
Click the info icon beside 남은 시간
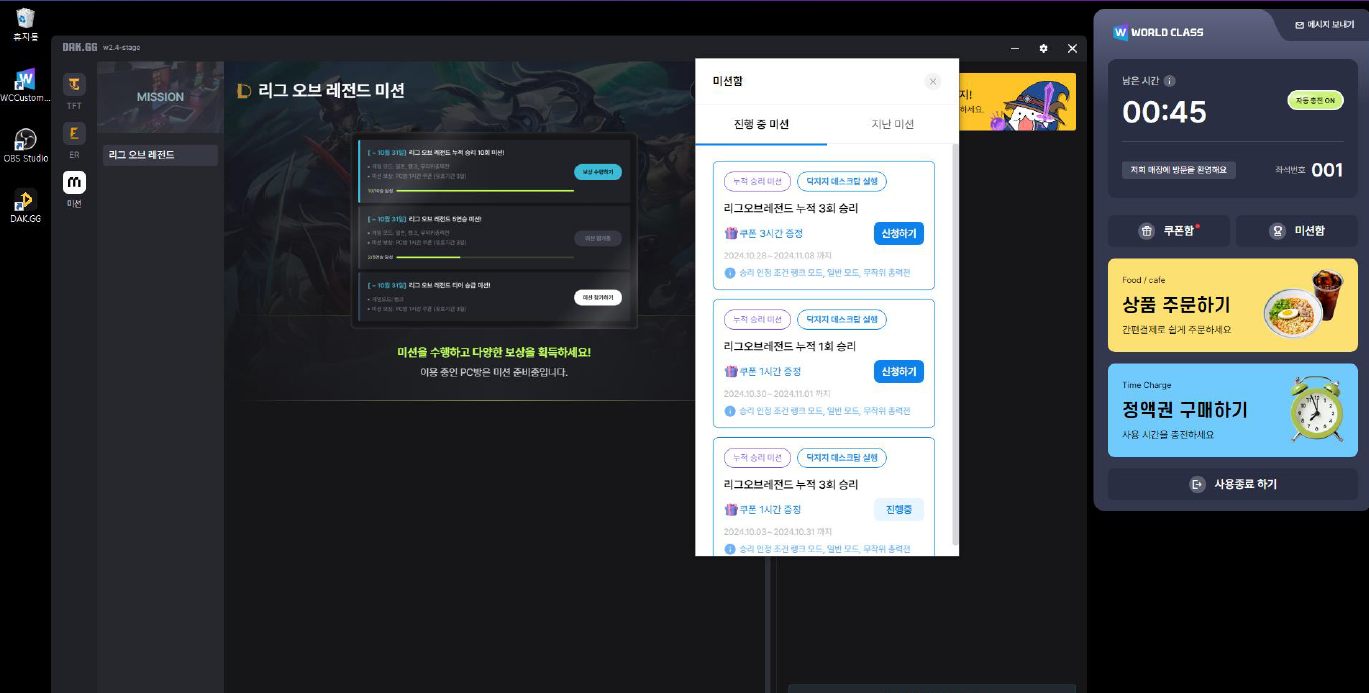[1170, 81]
